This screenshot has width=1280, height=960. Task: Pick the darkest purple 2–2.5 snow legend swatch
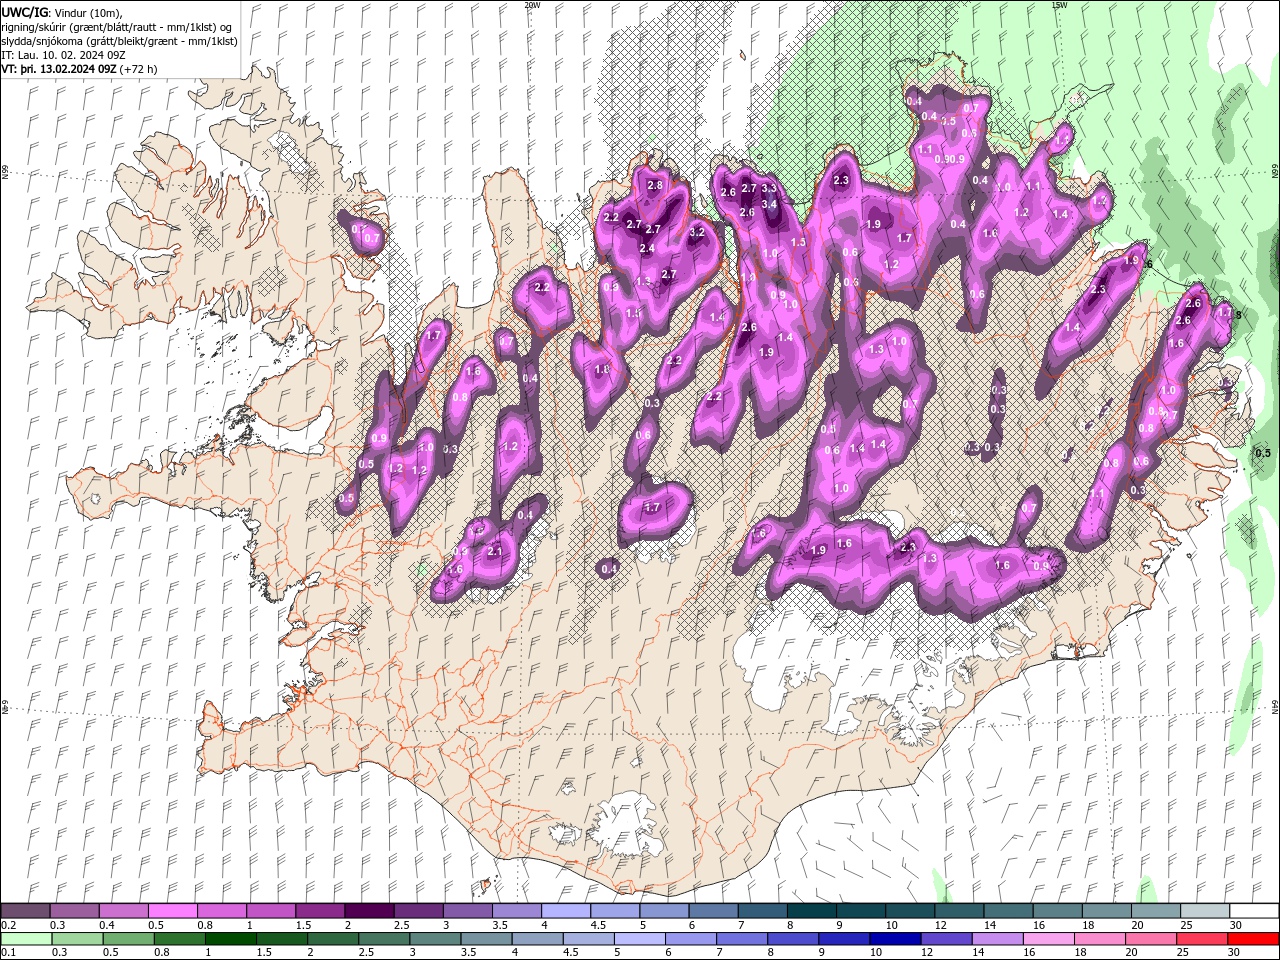coord(368,911)
